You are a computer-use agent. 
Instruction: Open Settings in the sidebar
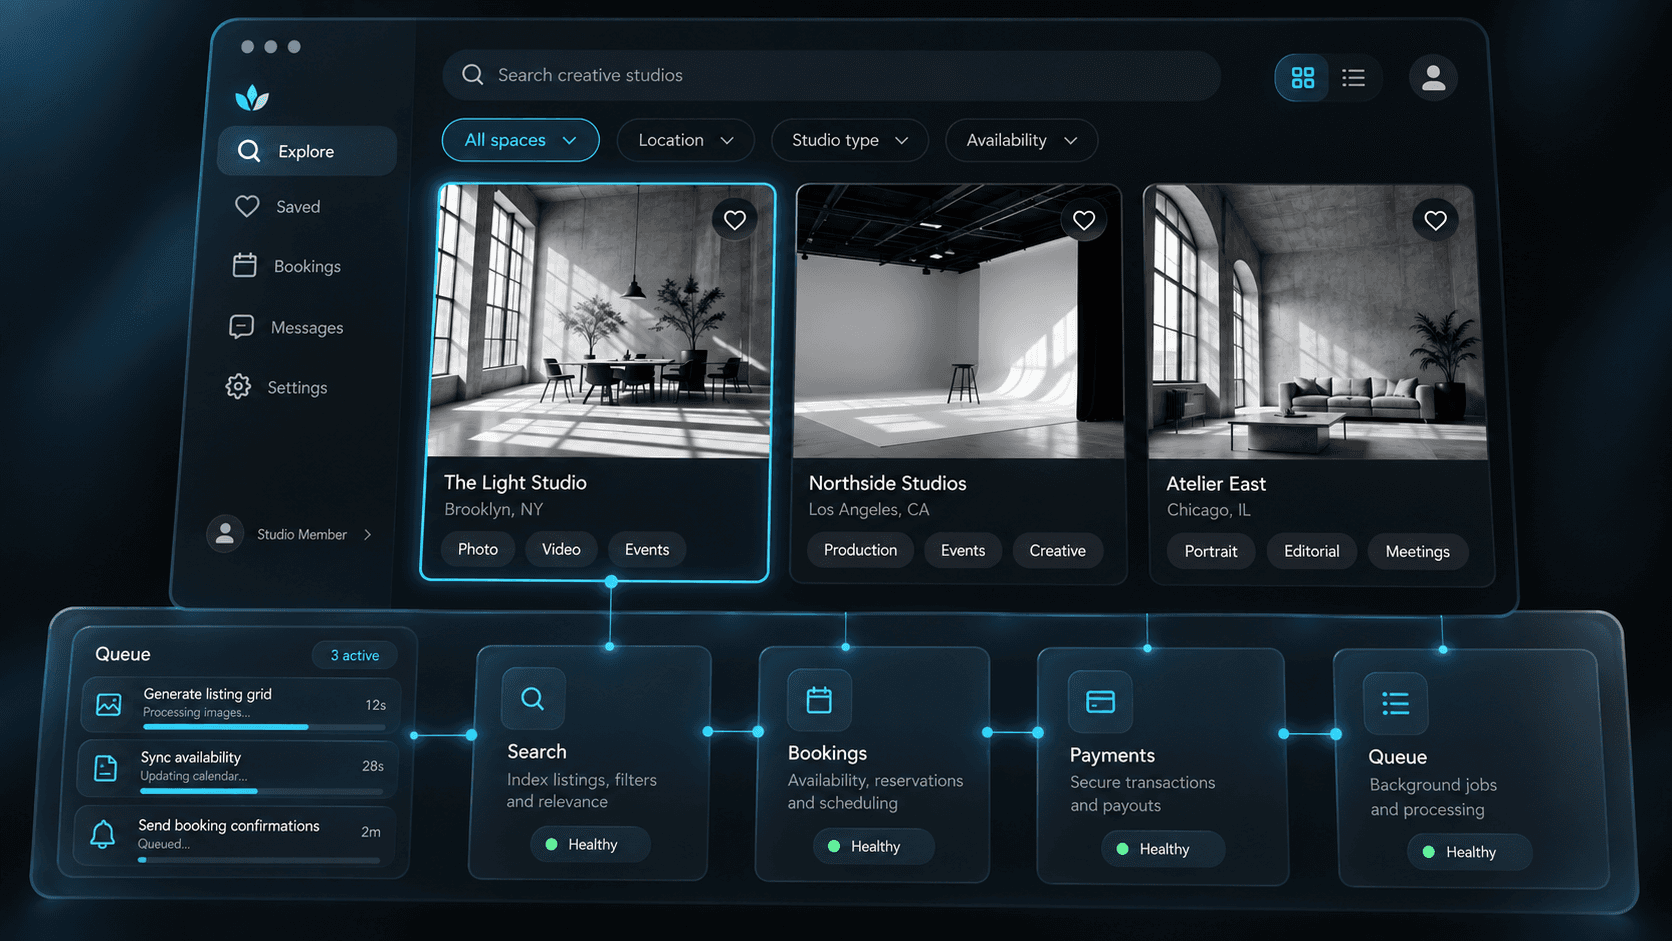278,387
